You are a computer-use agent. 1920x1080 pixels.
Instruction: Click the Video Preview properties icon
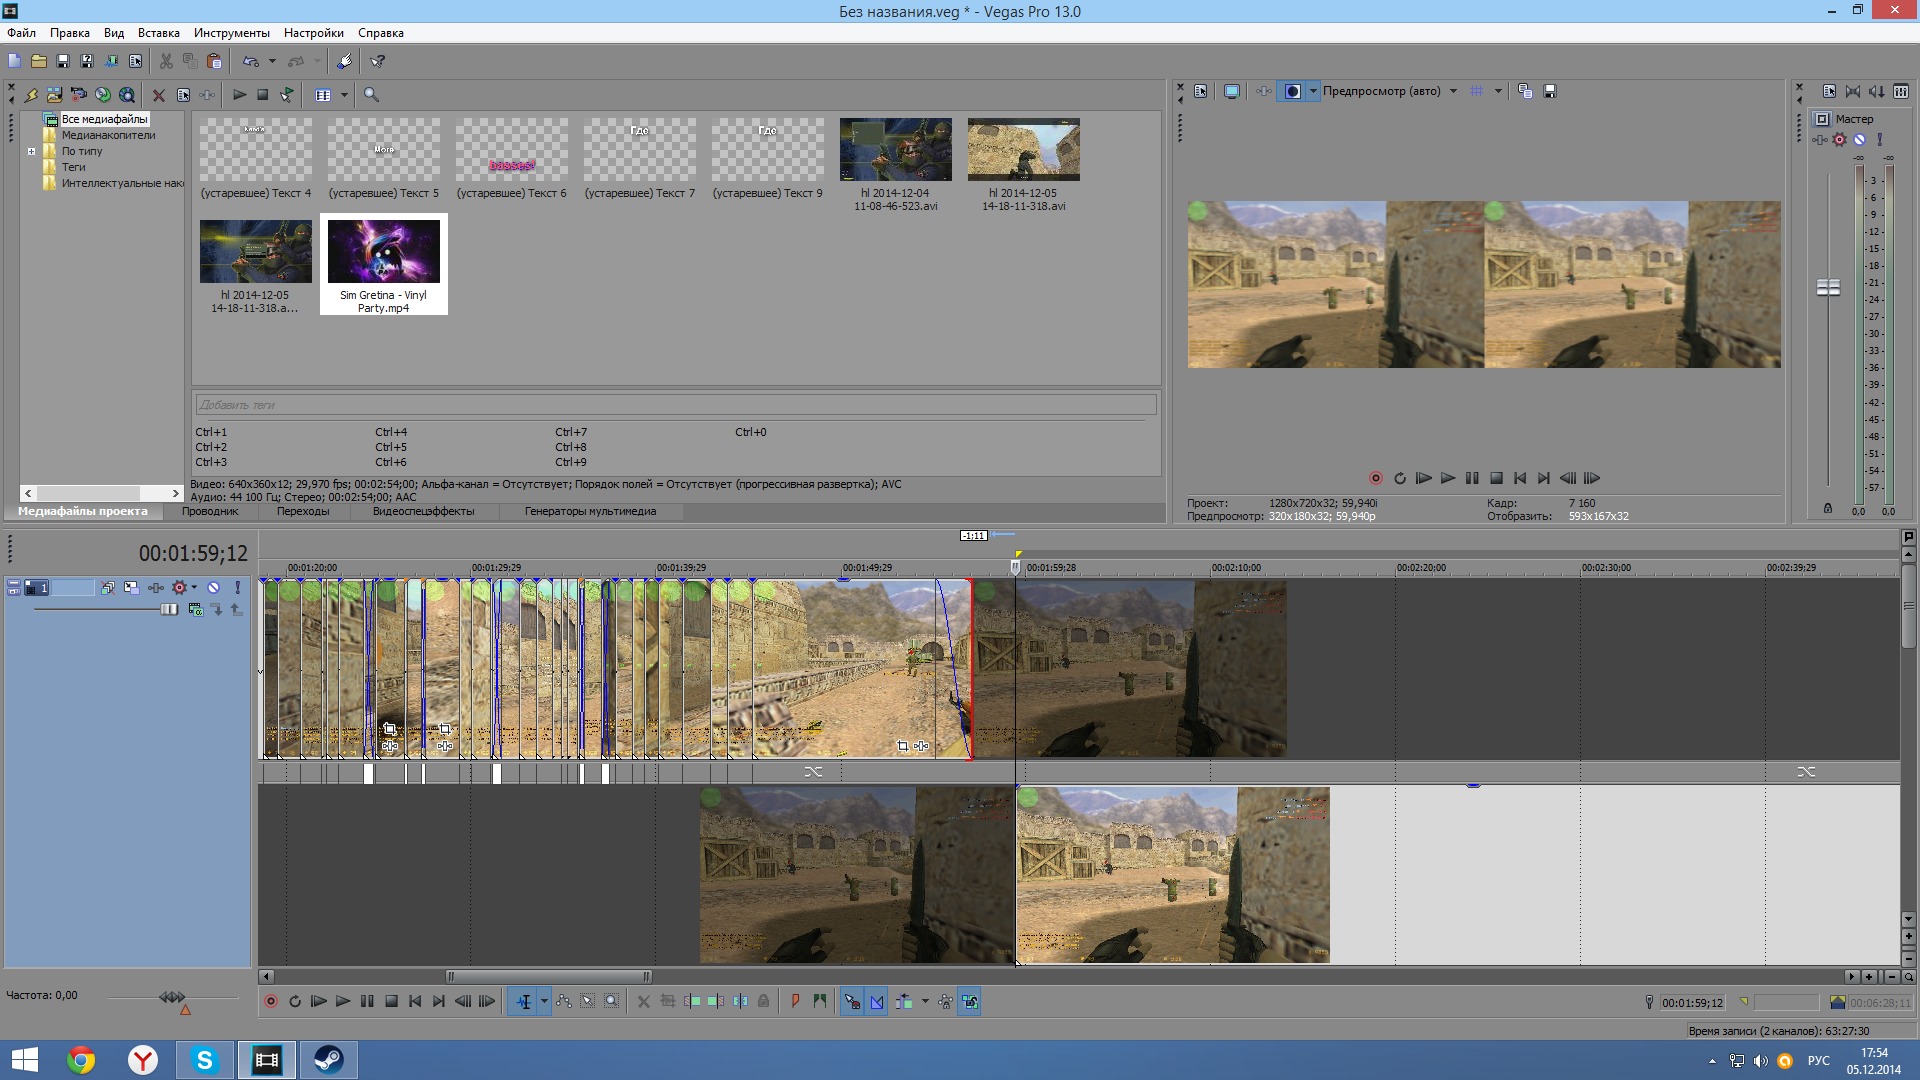1201,91
